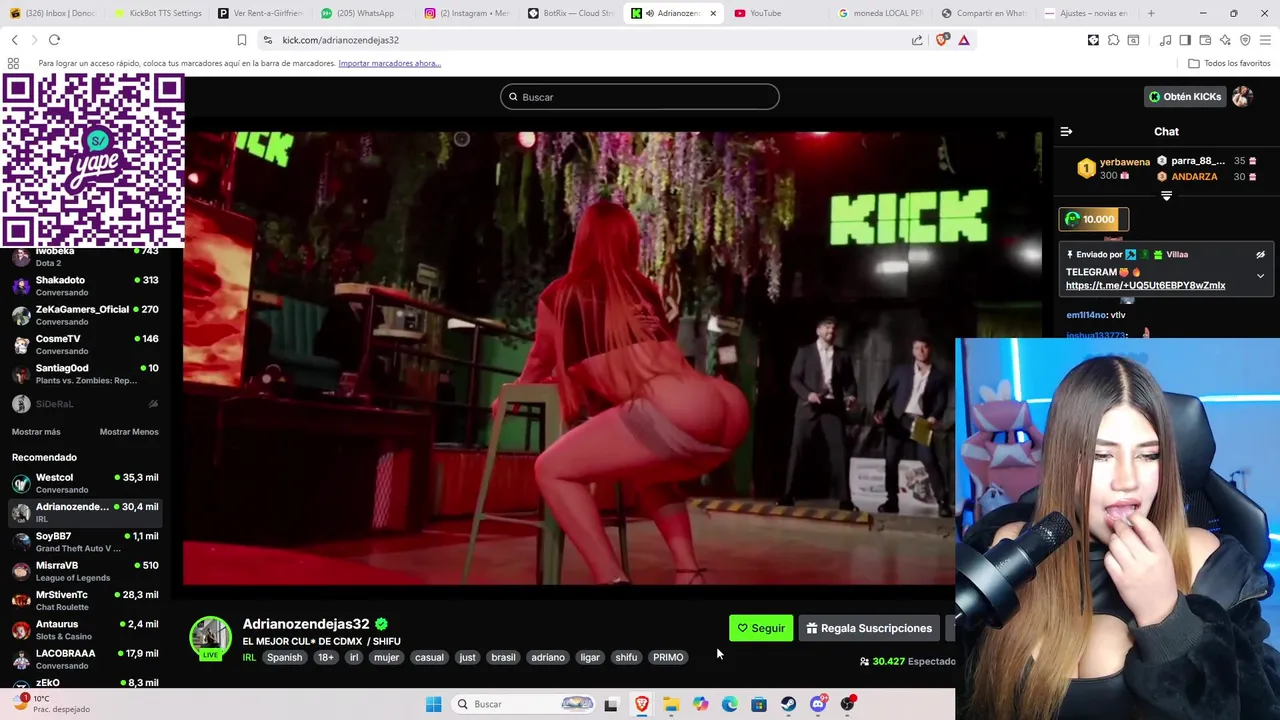Open Steam from the taskbar

[x=788, y=704]
